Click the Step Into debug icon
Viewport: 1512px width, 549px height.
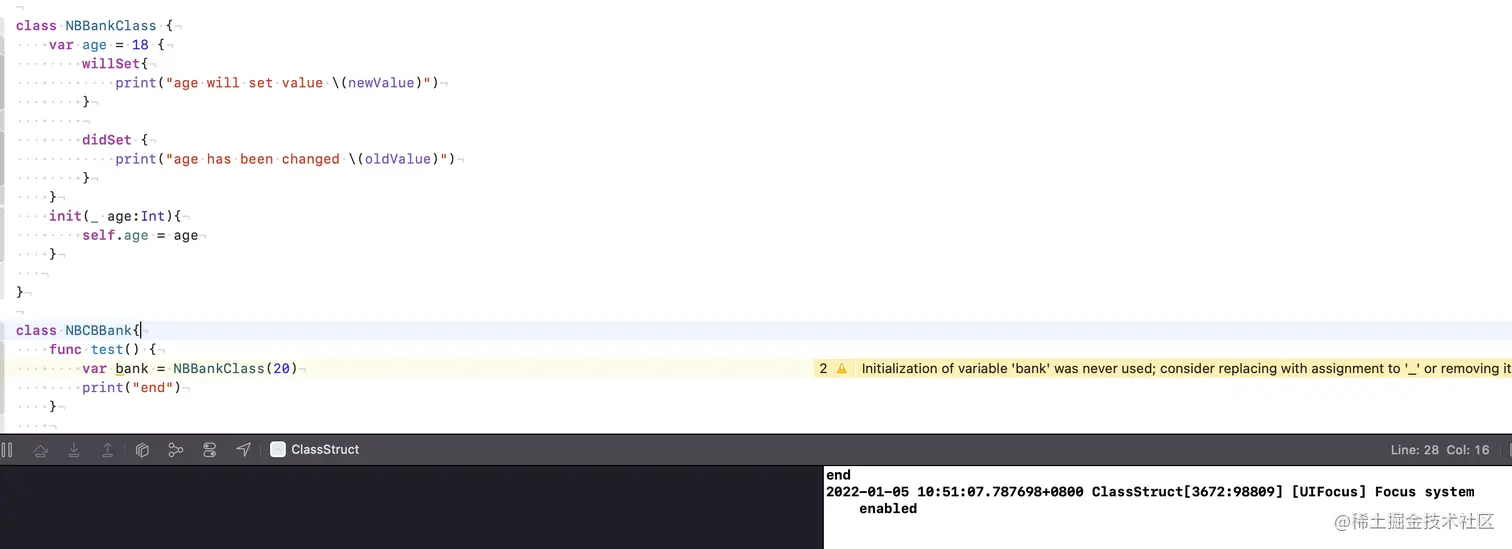coord(74,450)
